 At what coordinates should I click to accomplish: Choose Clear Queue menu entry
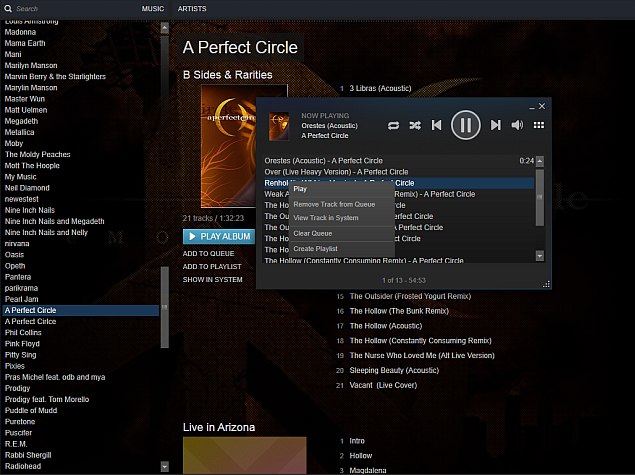[x=342, y=234]
